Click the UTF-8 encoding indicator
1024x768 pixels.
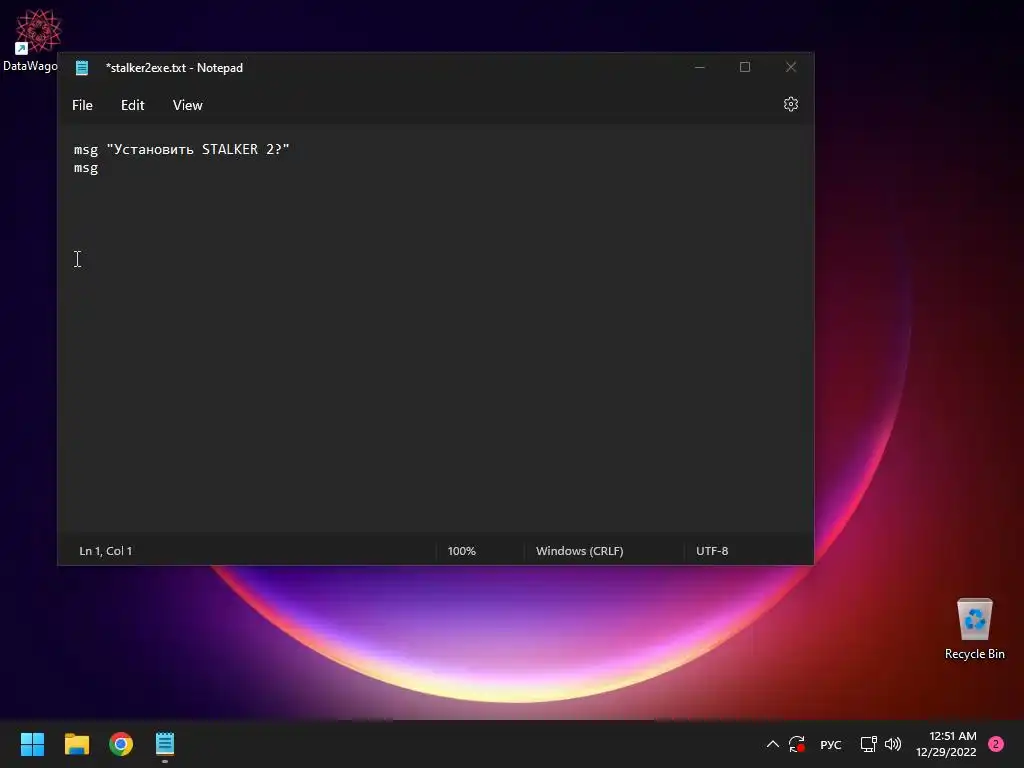click(x=712, y=551)
